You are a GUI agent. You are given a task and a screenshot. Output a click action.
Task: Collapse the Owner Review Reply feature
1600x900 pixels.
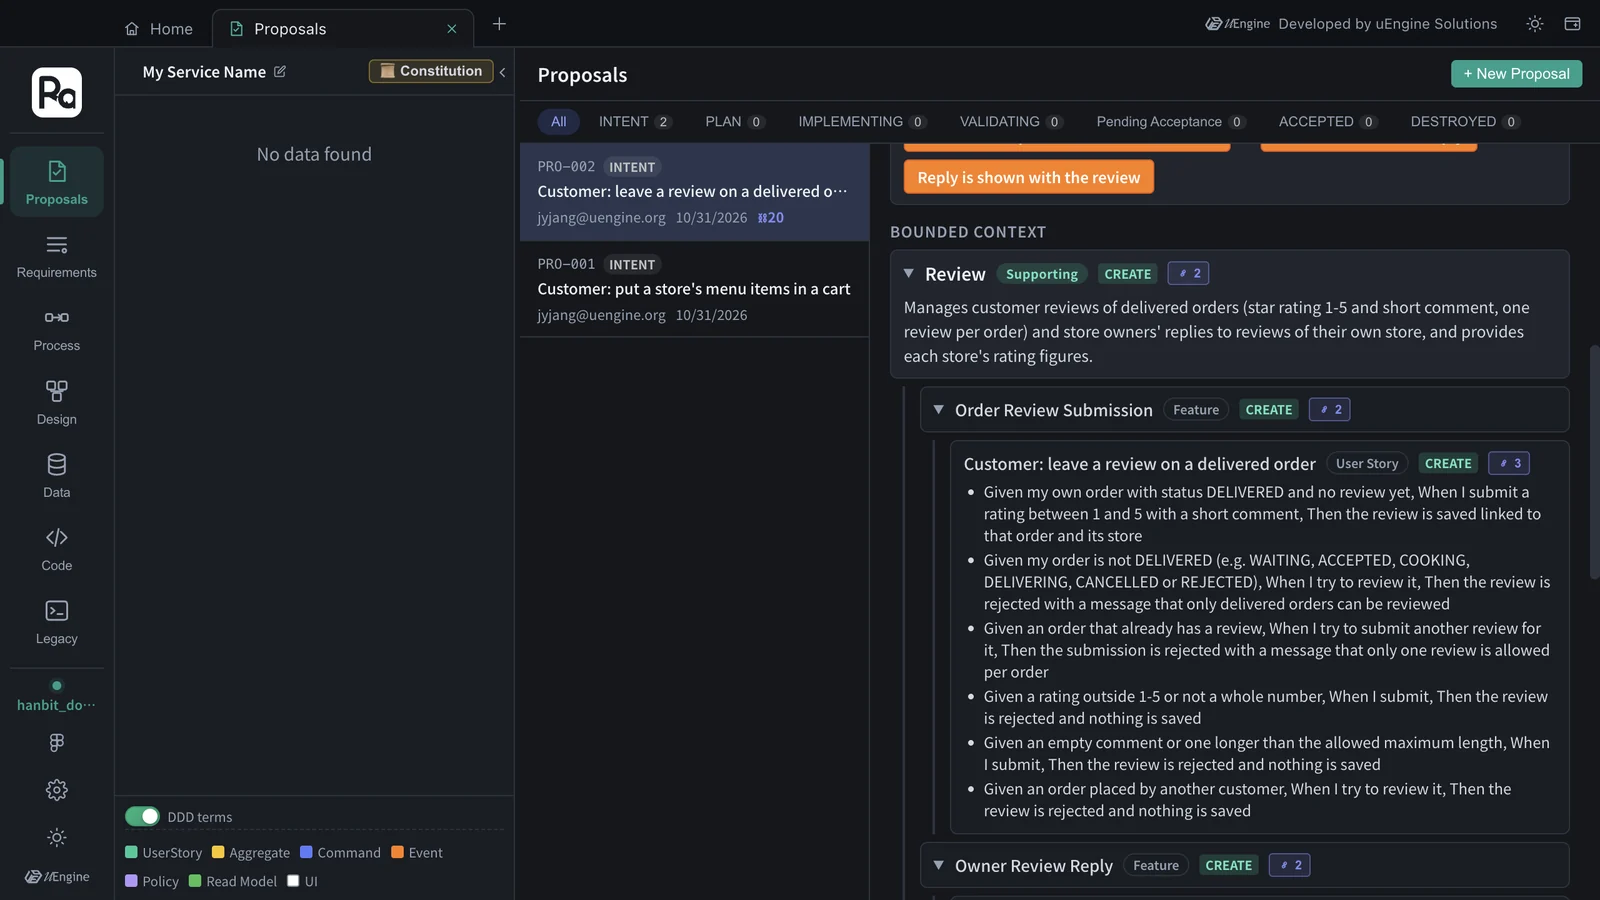[x=939, y=865]
